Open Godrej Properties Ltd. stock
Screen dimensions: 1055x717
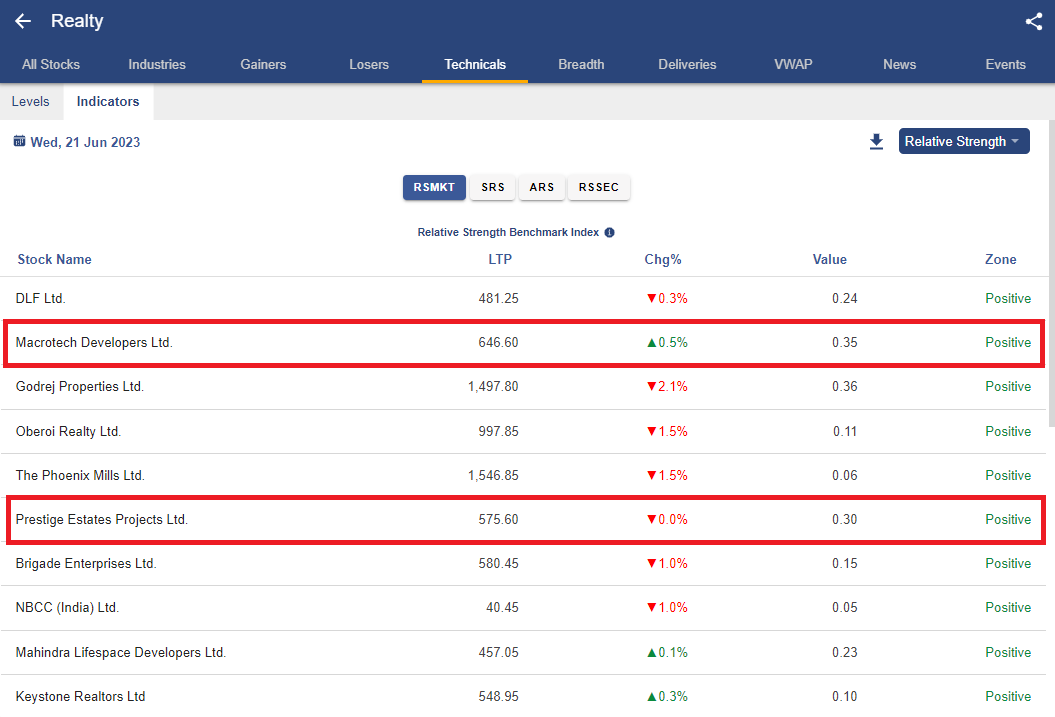tap(79, 387)
